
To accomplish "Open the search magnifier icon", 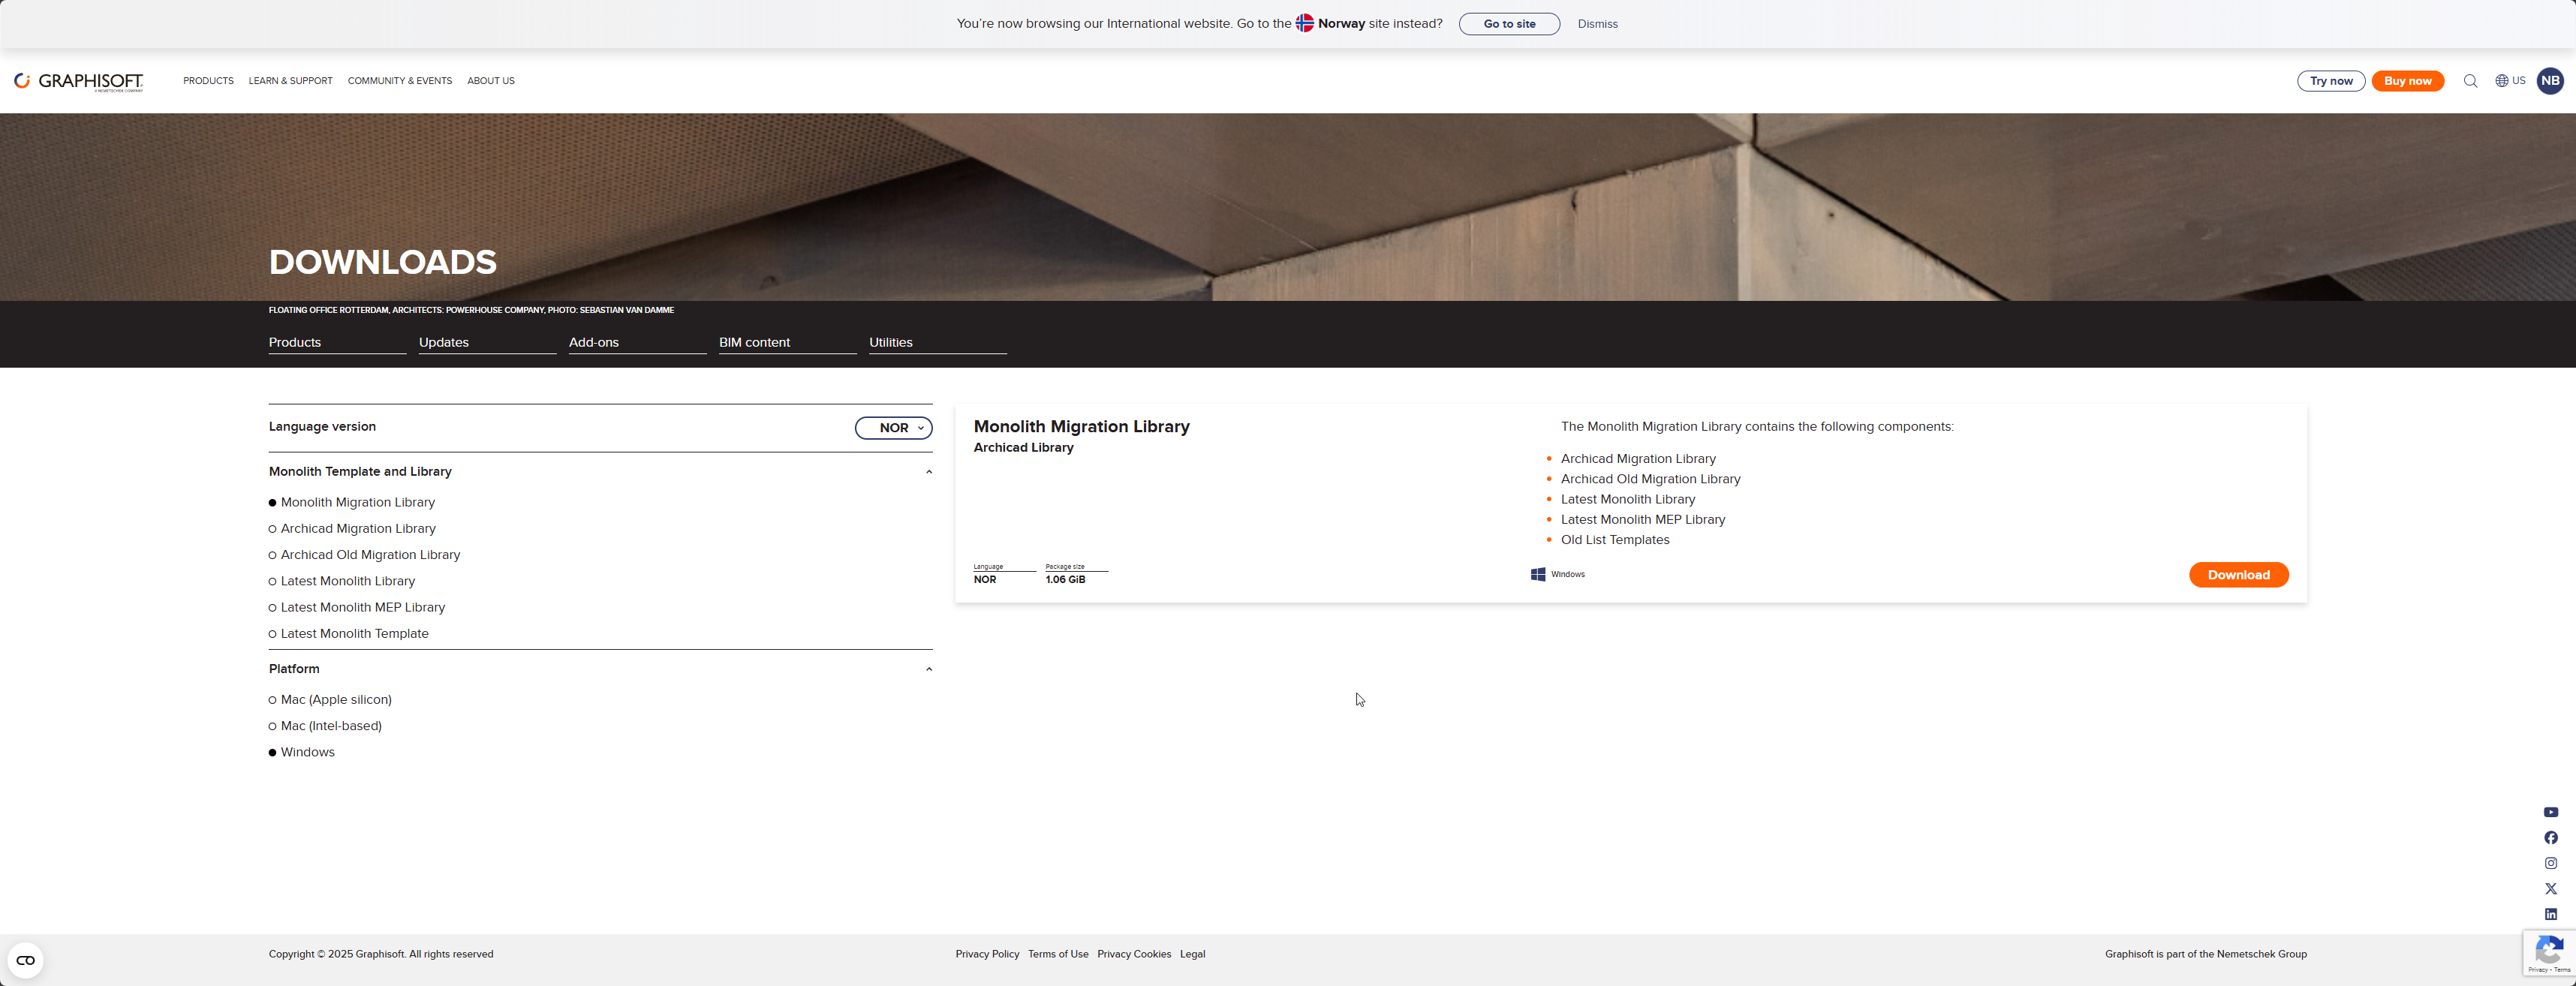I will 2470,81.
